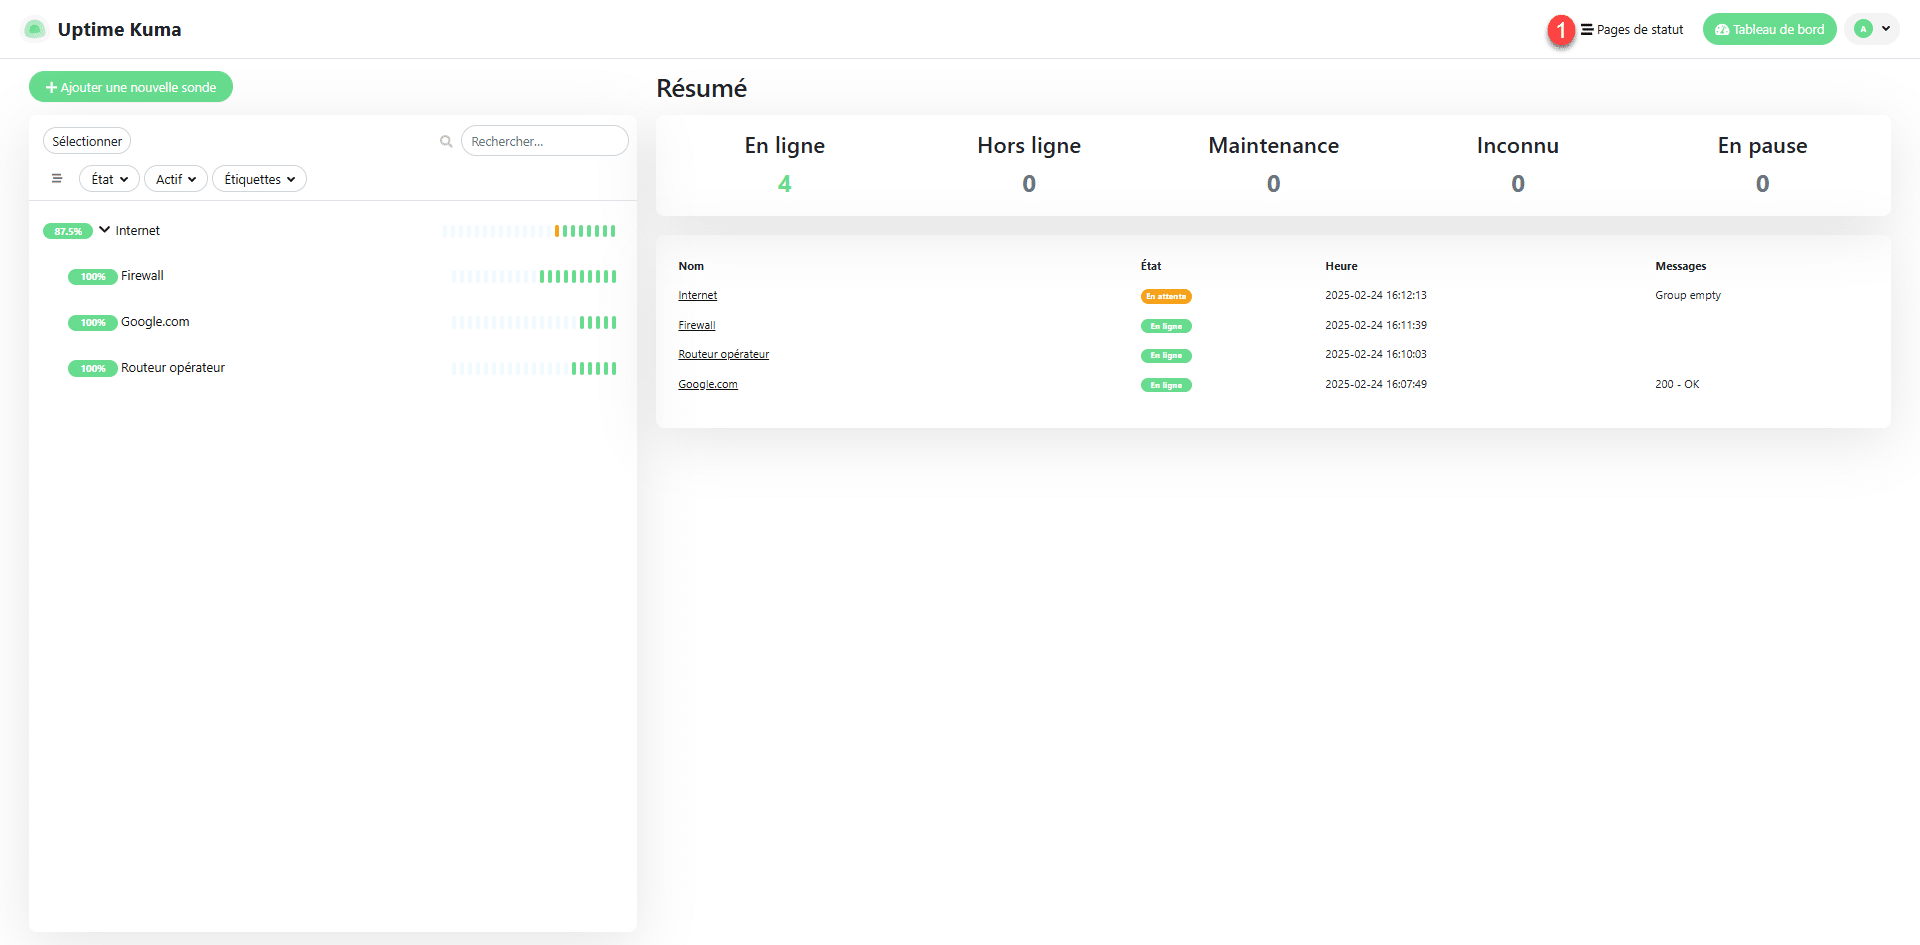
Task: Click the search magnifier icon
Action: point(446,142)
